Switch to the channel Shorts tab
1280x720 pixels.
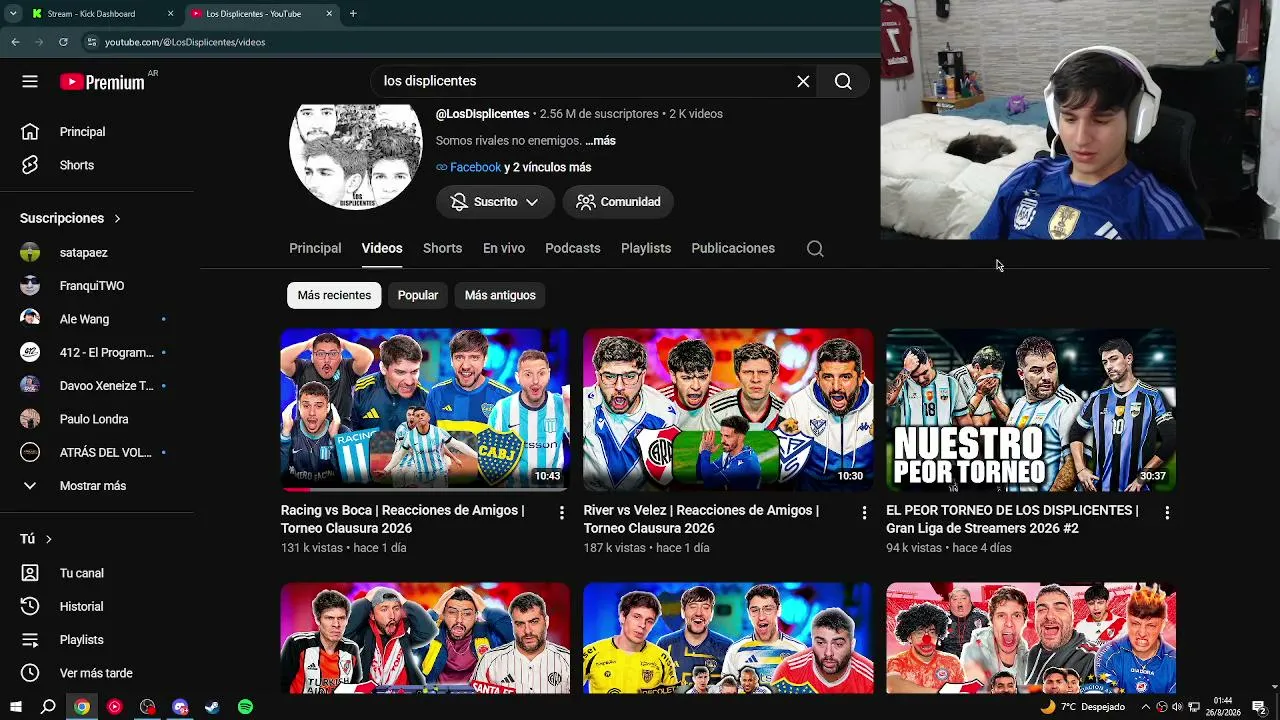click(x=442, y=248)
